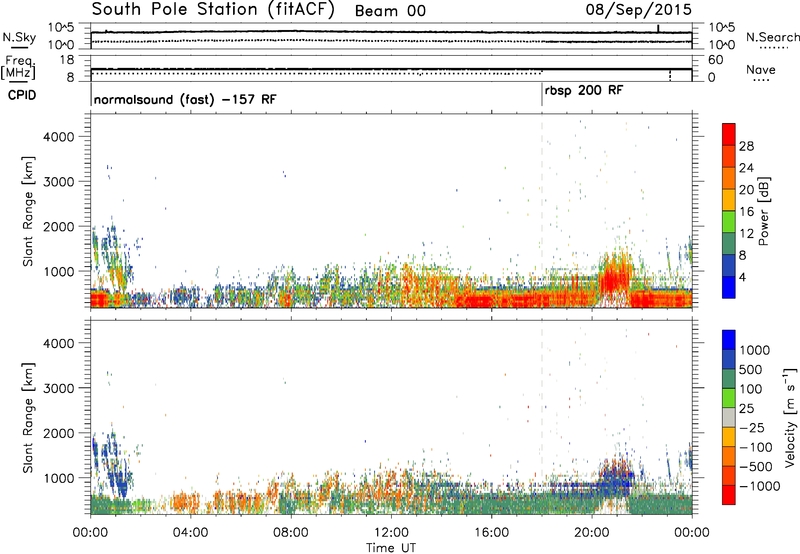Click the '16:00' time tick label
The width and height of the screenshot is (800, 554).
tap(491, 533)
